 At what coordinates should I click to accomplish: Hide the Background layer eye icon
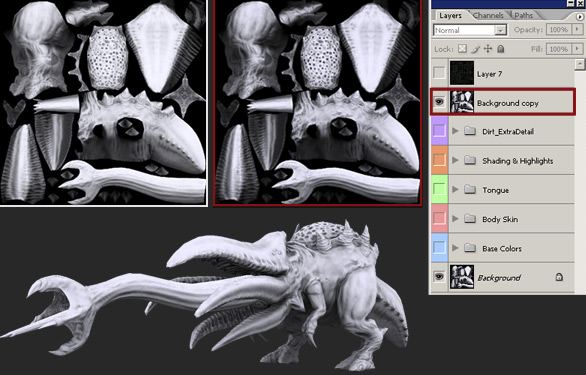(x=439, y=277)
